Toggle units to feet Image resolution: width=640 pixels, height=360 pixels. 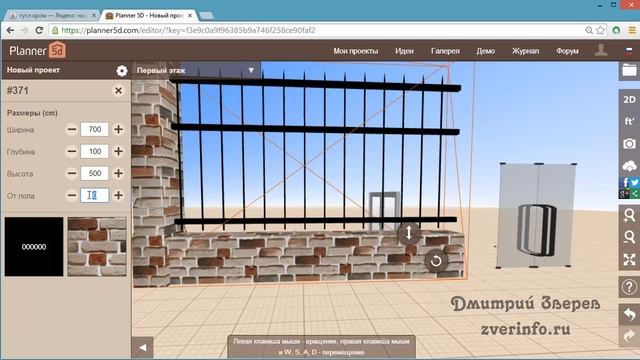point(629,122)
